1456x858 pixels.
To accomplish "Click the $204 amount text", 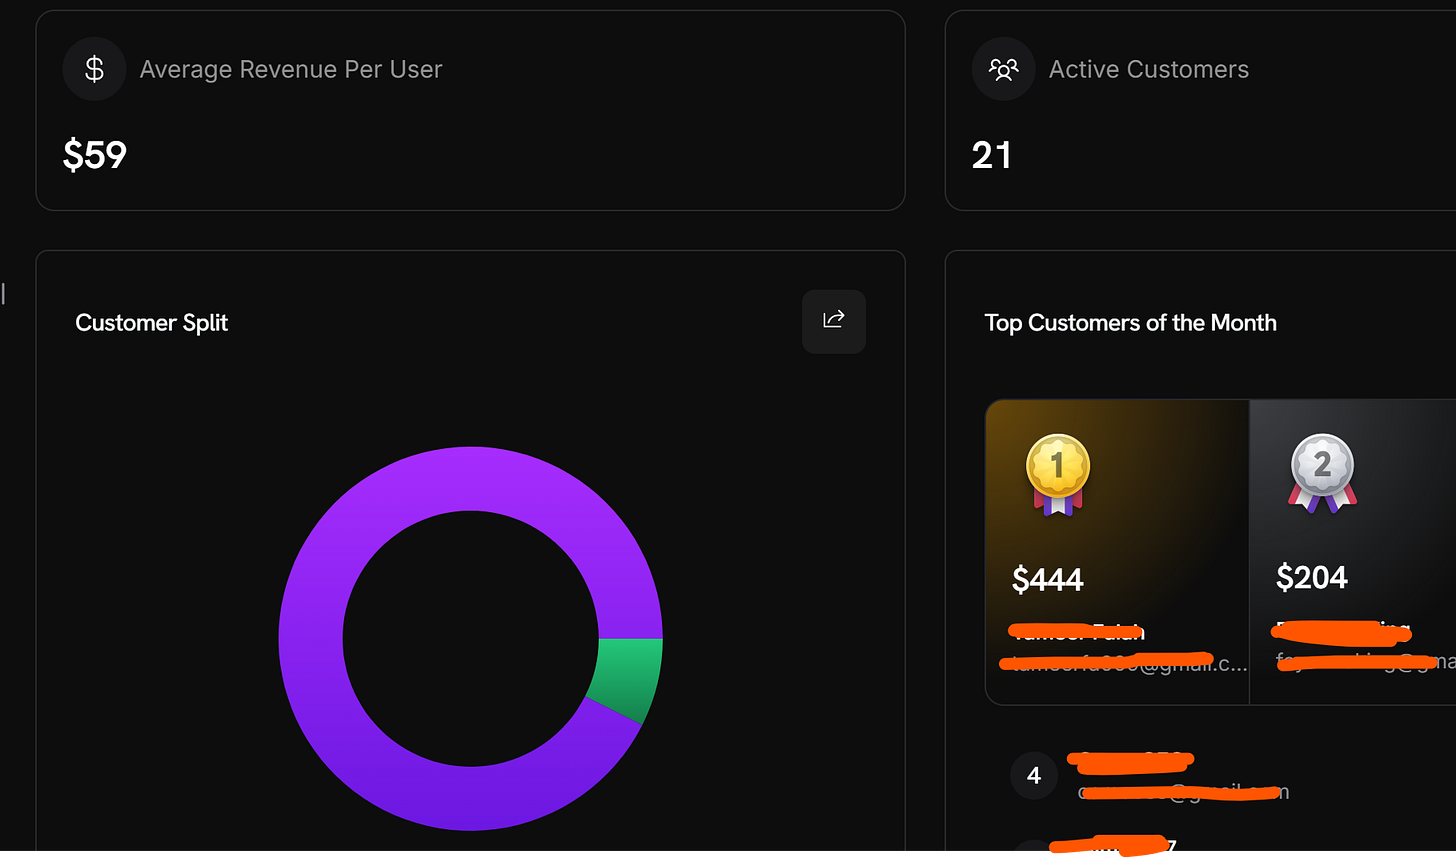I will tap(1312, 577).
